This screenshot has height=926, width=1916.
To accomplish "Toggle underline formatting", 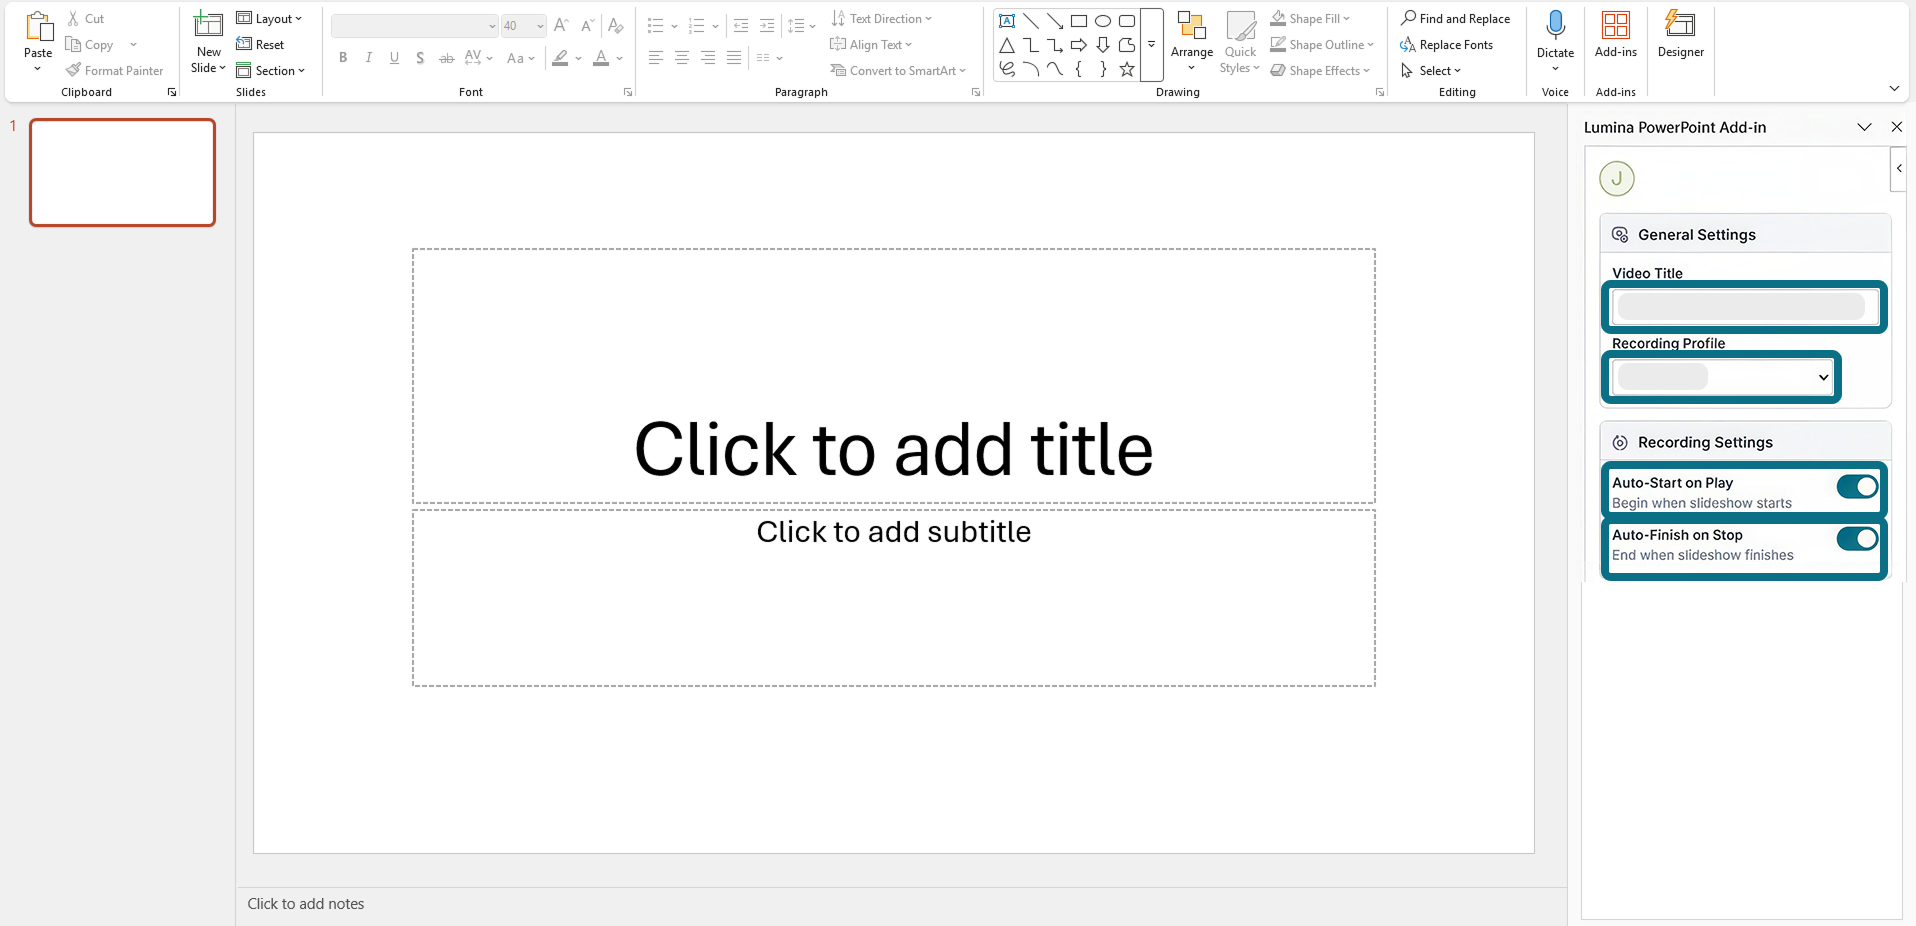I will point(395,58).
